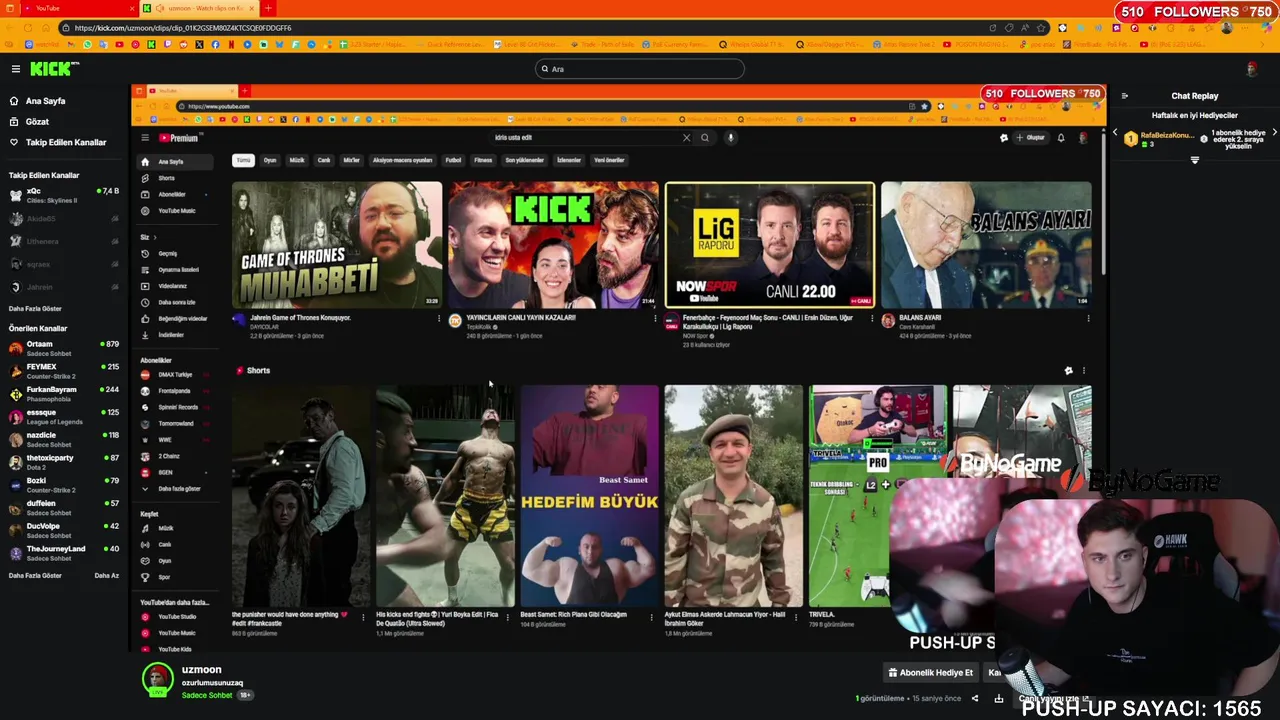1280x720 pixels.
Task: Open the thetoxicparty recommended channel
Action: (63, 461)
